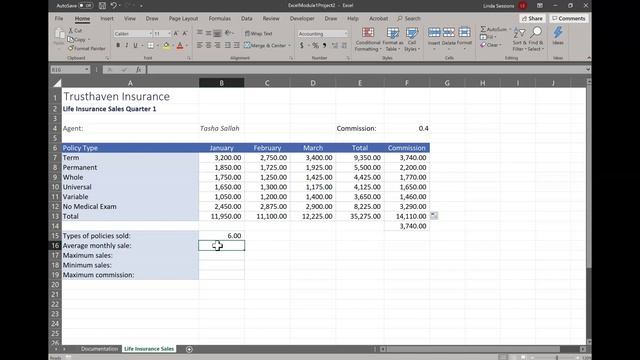Switch to the Formulas tab
The width and height of the screenshot is (640, 360).
click(x=220, y=18)
